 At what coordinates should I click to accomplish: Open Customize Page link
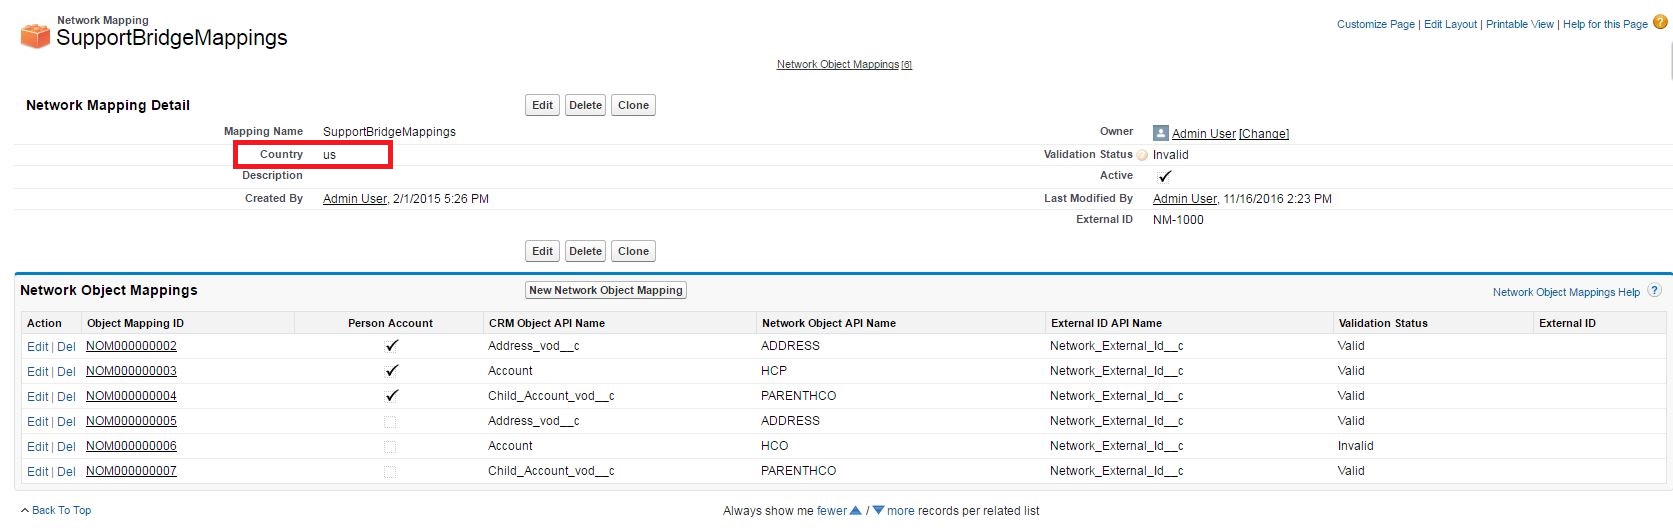click(1375, 24)
